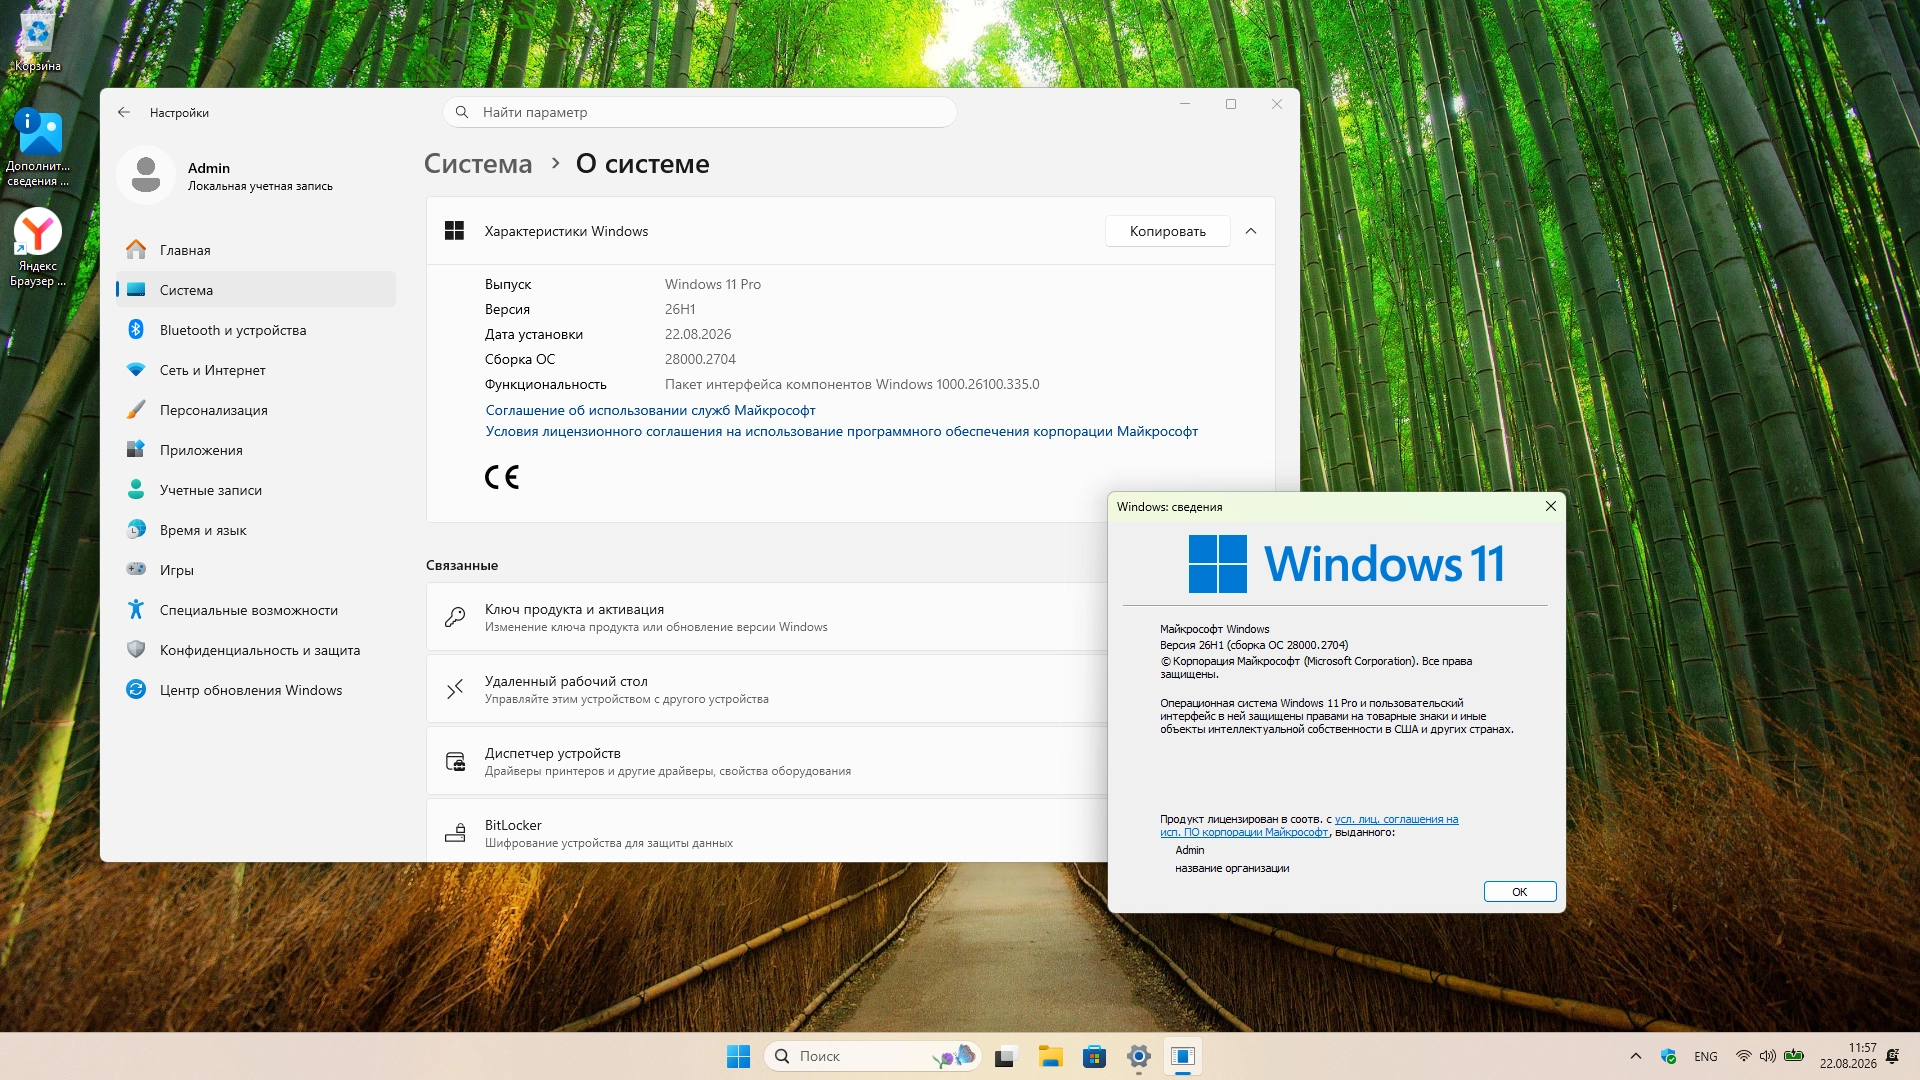This screenshot has height=1080, width=1920.
Task: Open the Дополнительные сведения desktop shortcut
Action: coord(38,148)
